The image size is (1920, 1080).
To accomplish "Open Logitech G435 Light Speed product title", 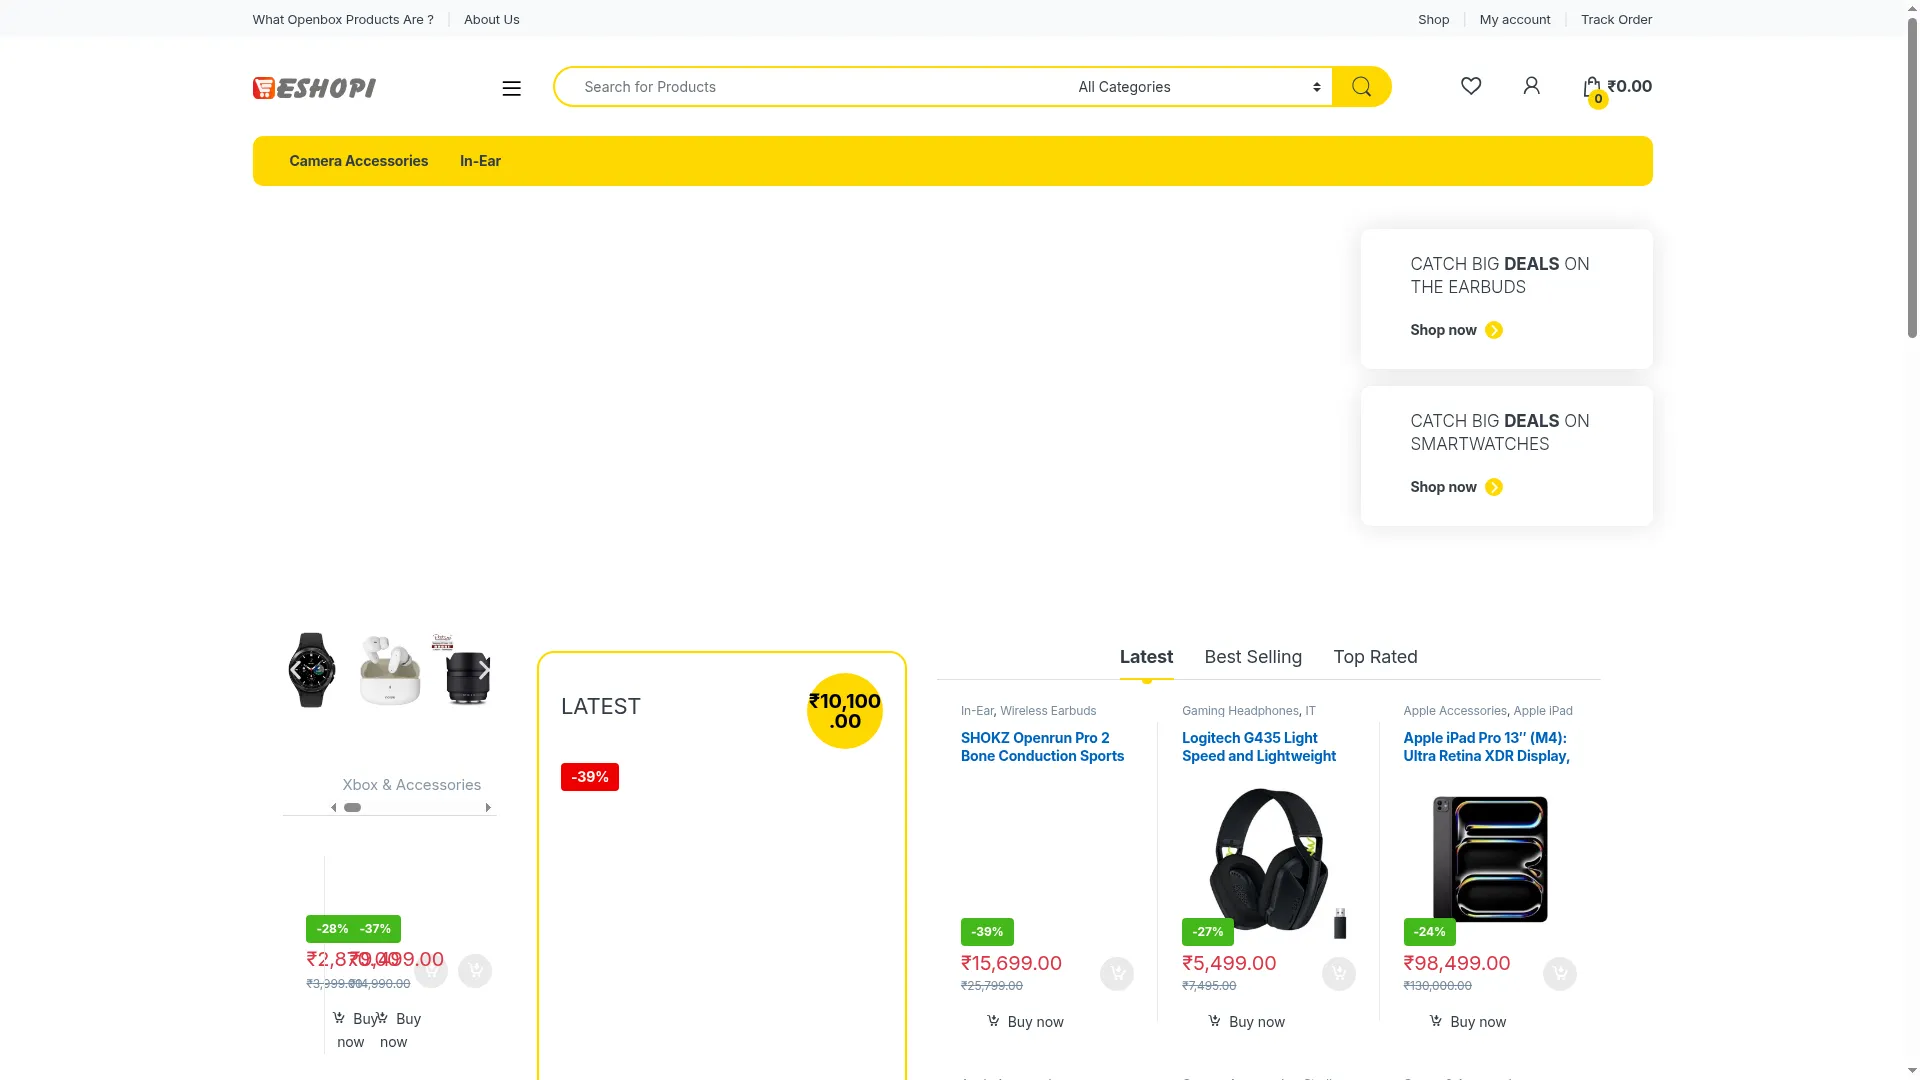I will click(1259, 747).
